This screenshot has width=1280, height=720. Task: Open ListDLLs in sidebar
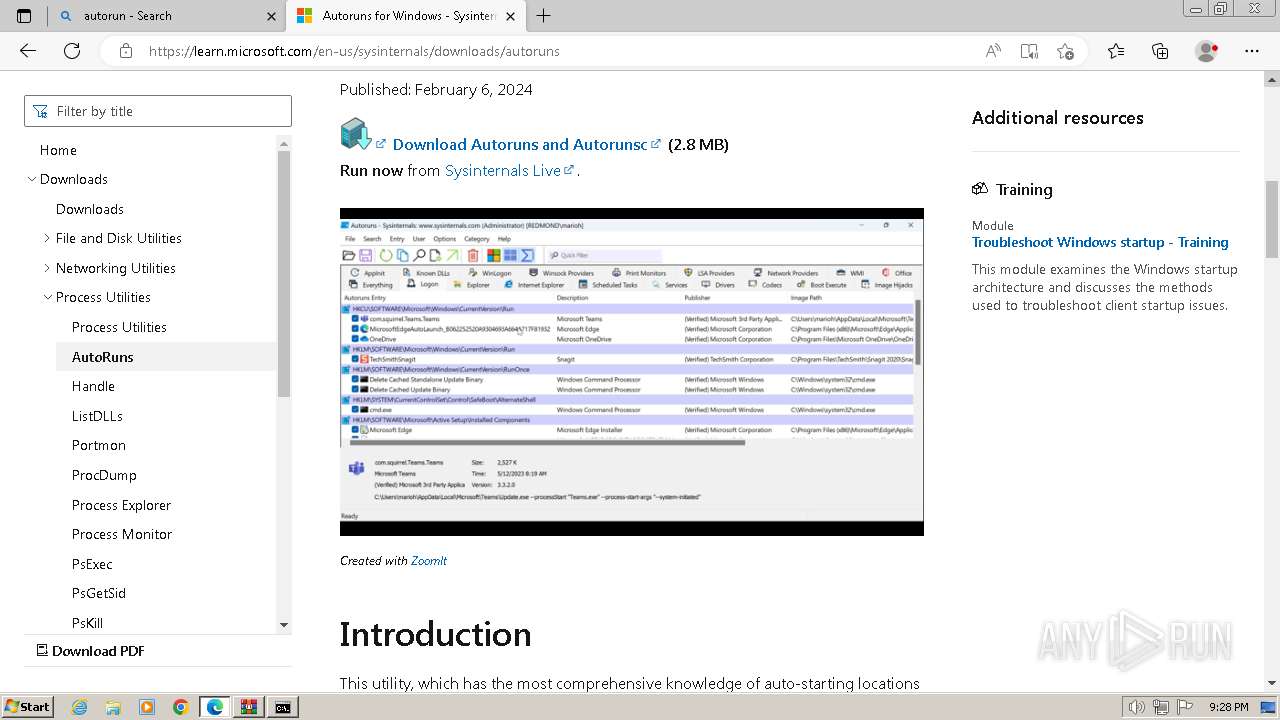(97, 416)
